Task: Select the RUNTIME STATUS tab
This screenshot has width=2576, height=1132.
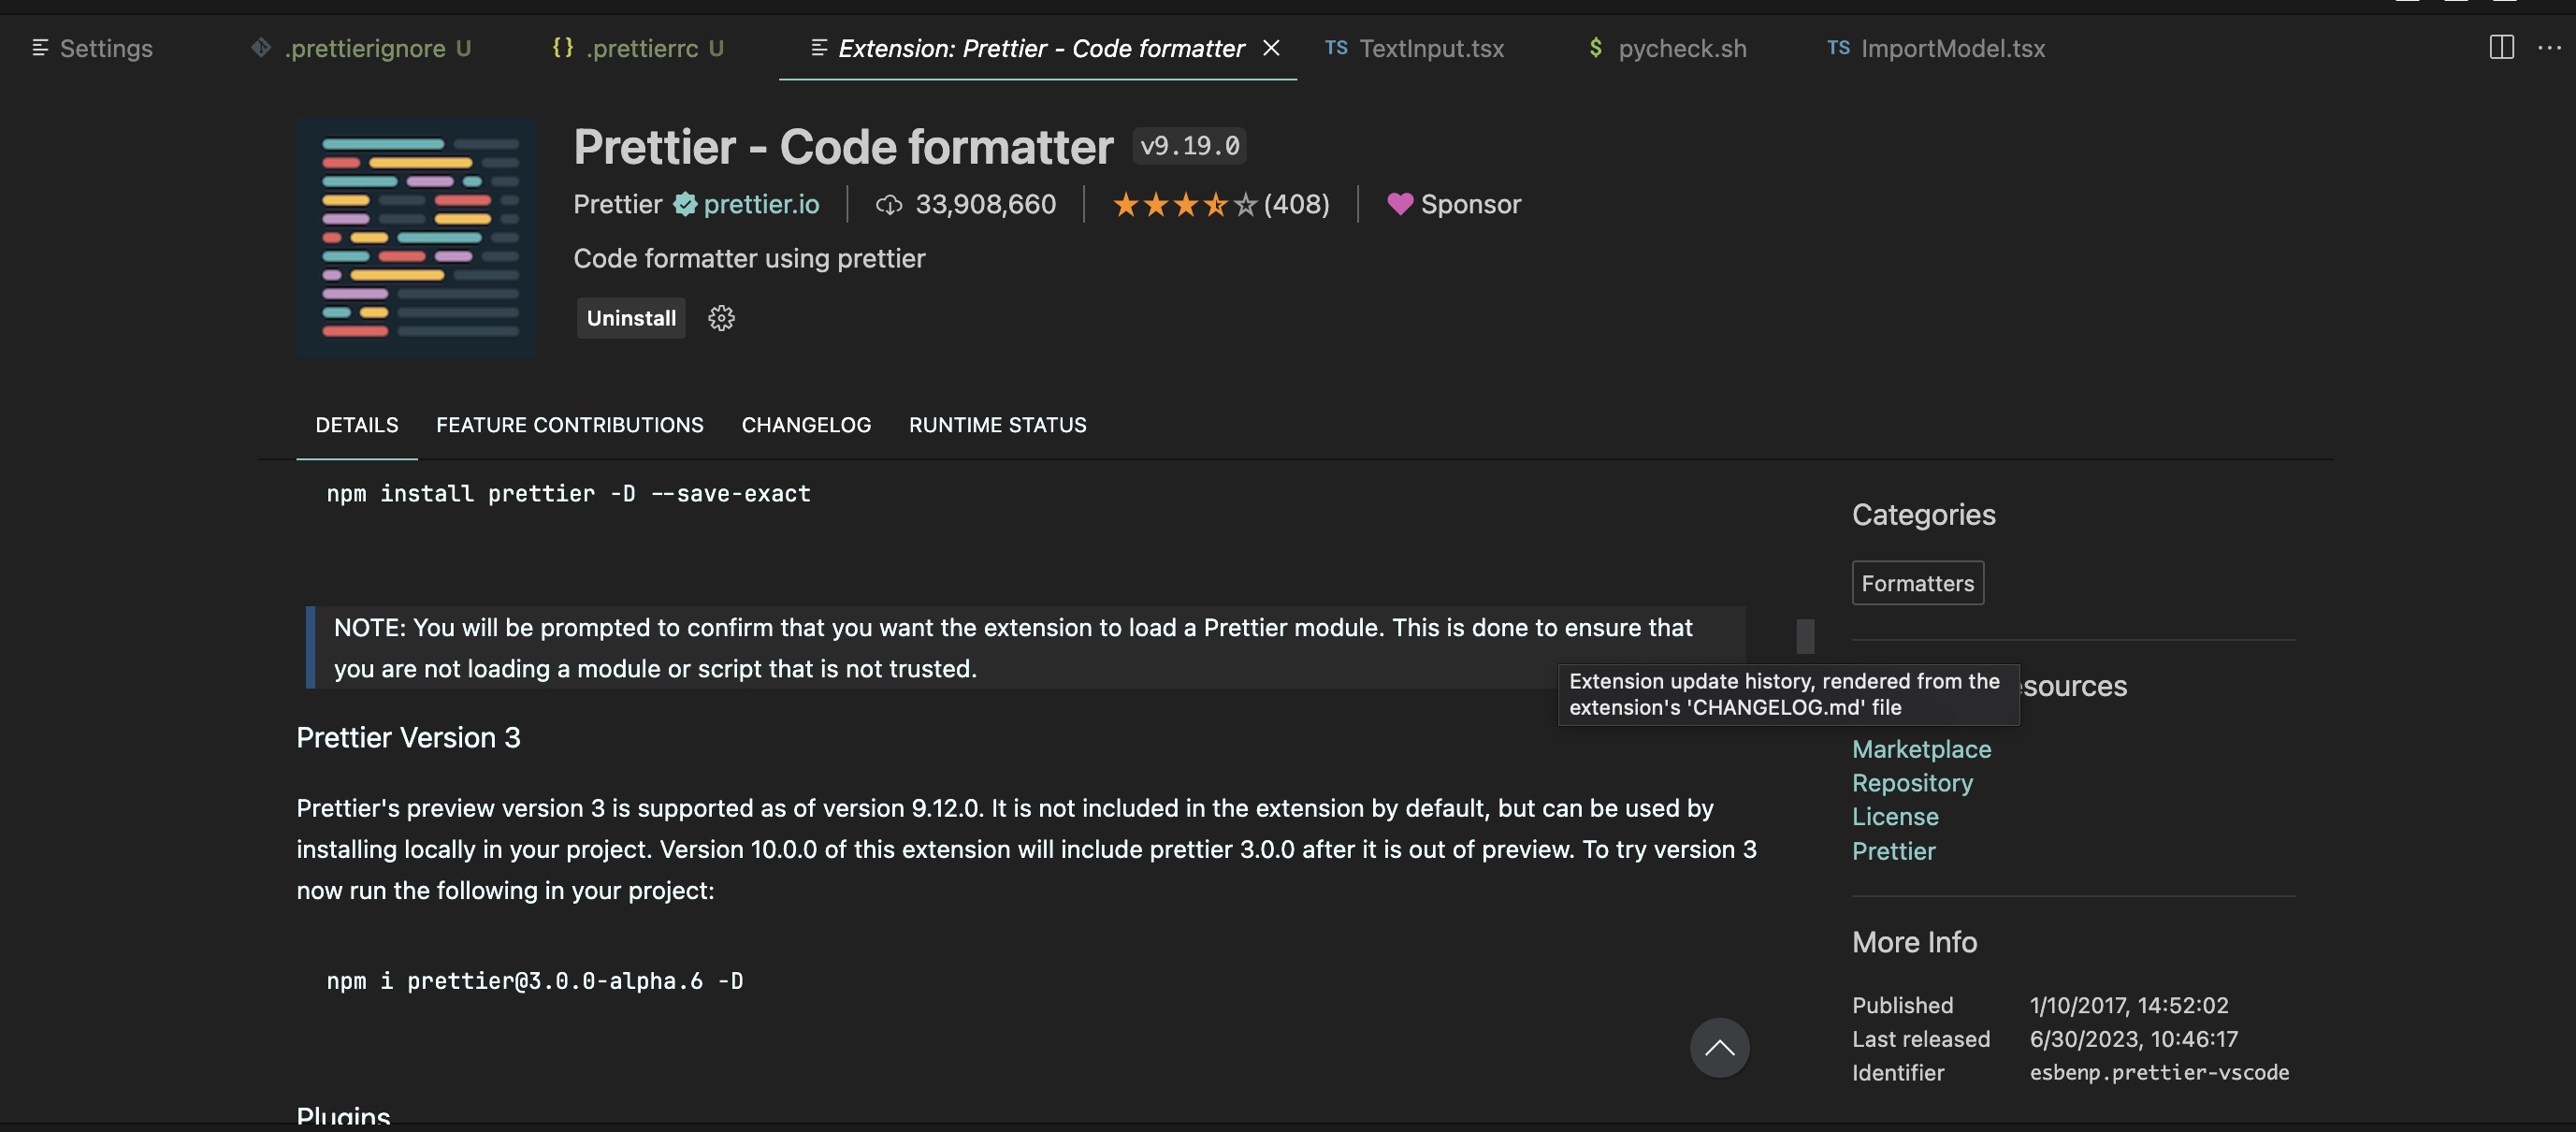Action: [997, 425]
